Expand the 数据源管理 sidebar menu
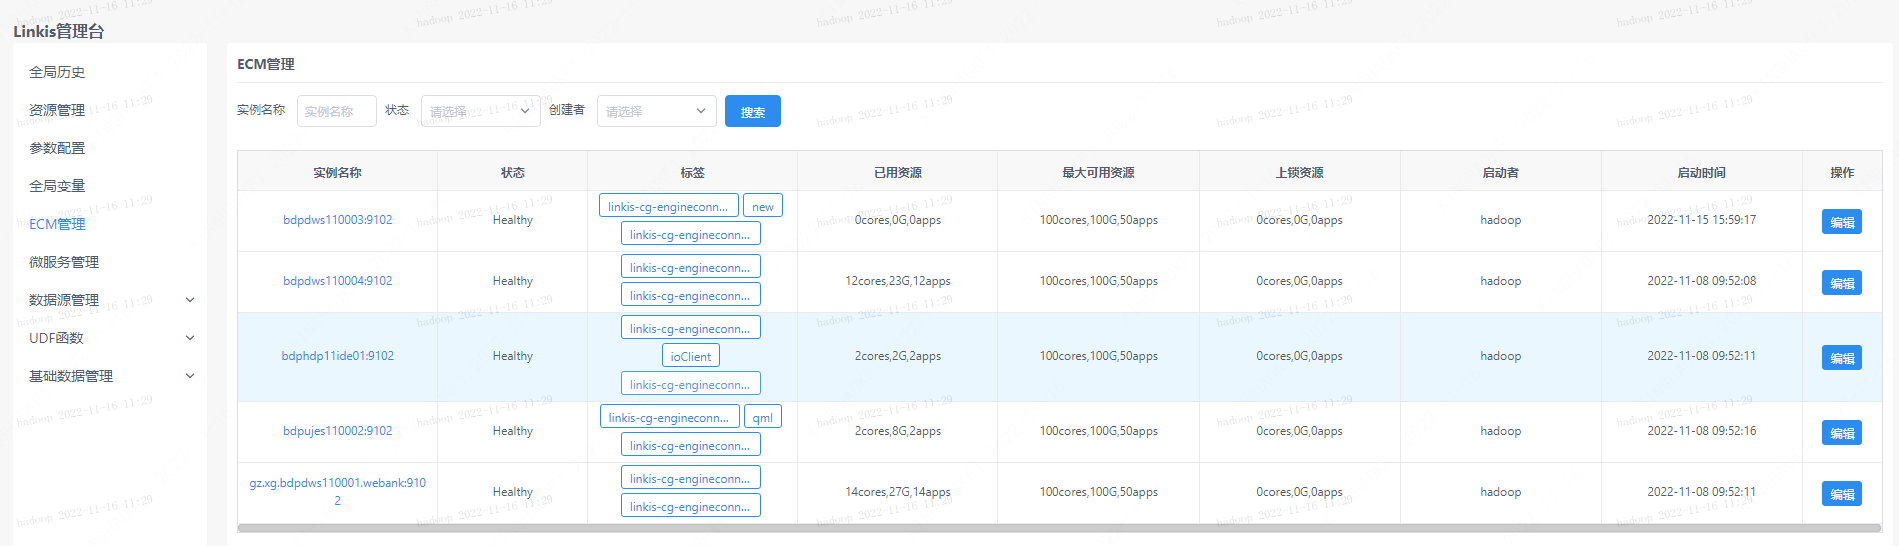1899x546 pixels. (110, 300)
